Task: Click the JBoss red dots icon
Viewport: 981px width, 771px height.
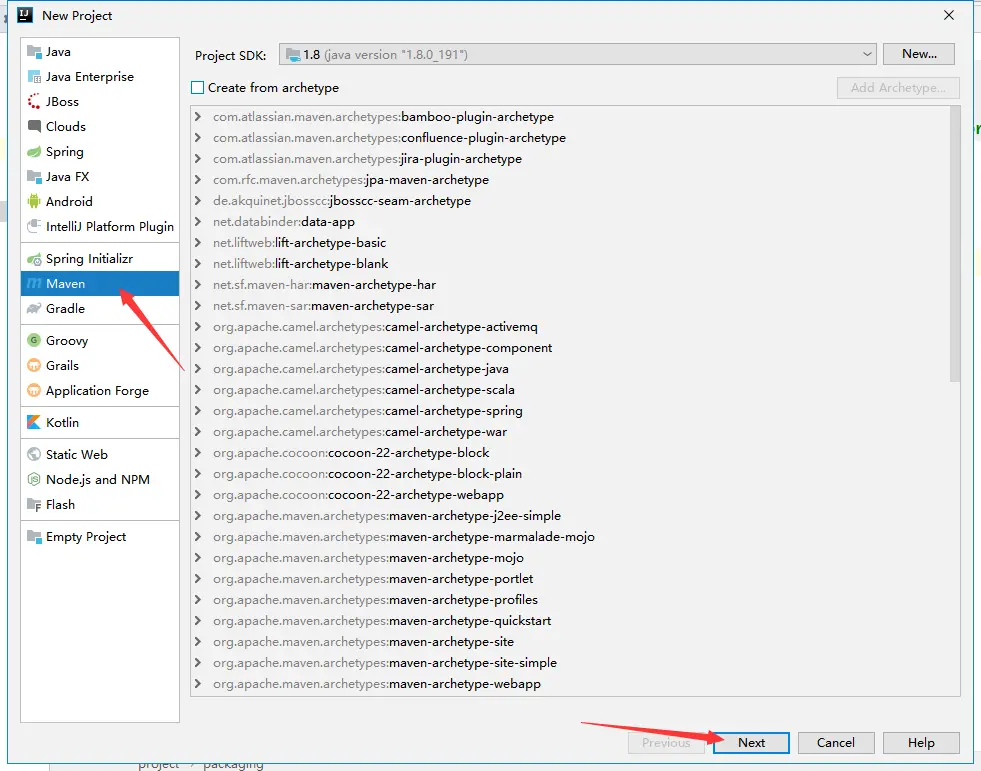Action: pos(34,101)
